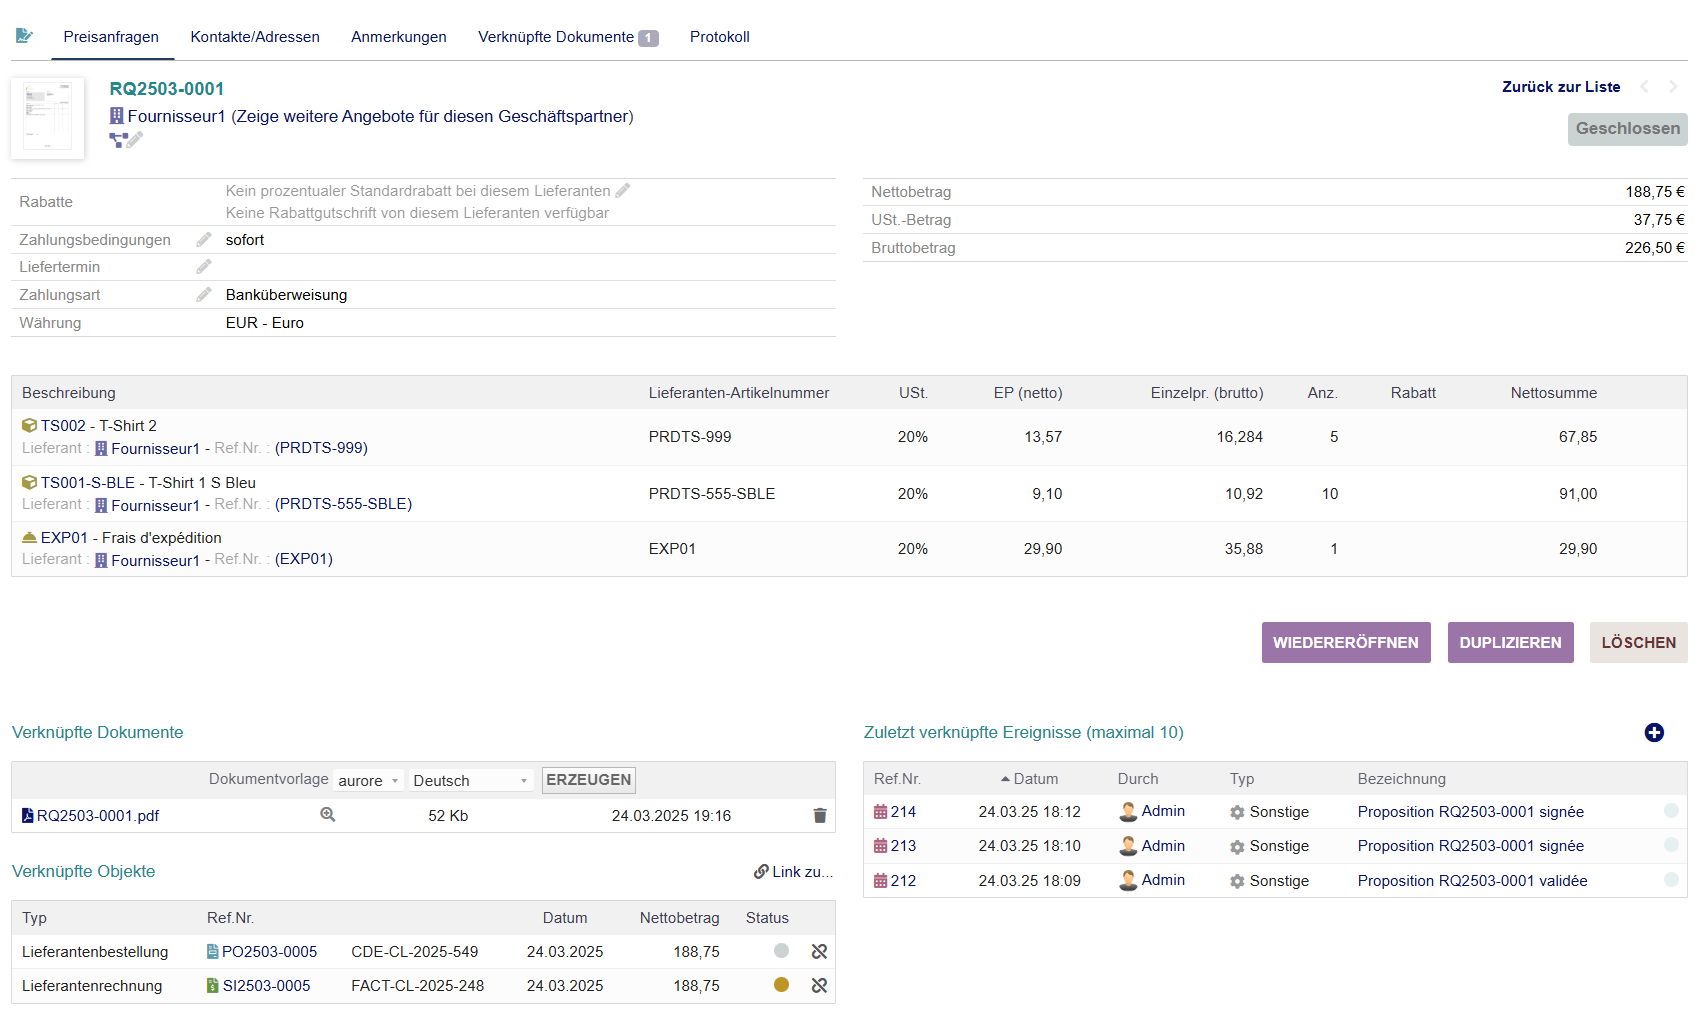Toggle status indicator for event 212
1695x1016 pixels.
1670,880
